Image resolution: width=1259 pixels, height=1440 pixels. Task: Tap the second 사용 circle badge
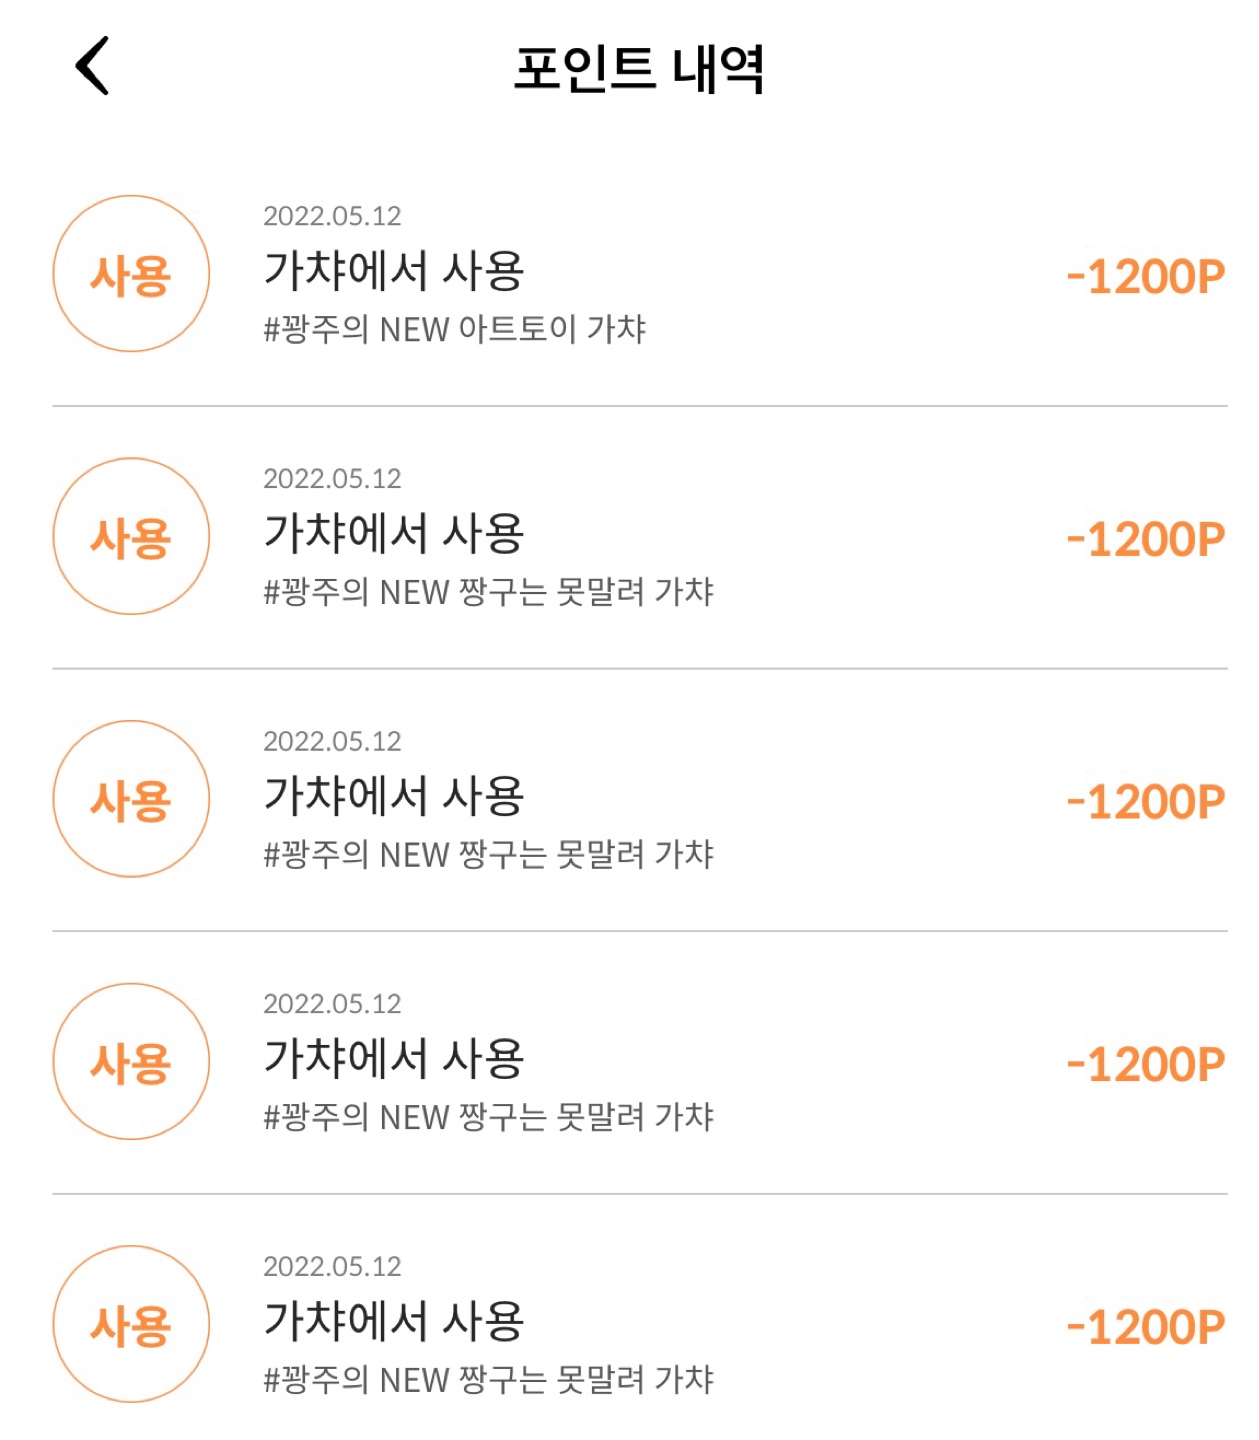(131, 537)
